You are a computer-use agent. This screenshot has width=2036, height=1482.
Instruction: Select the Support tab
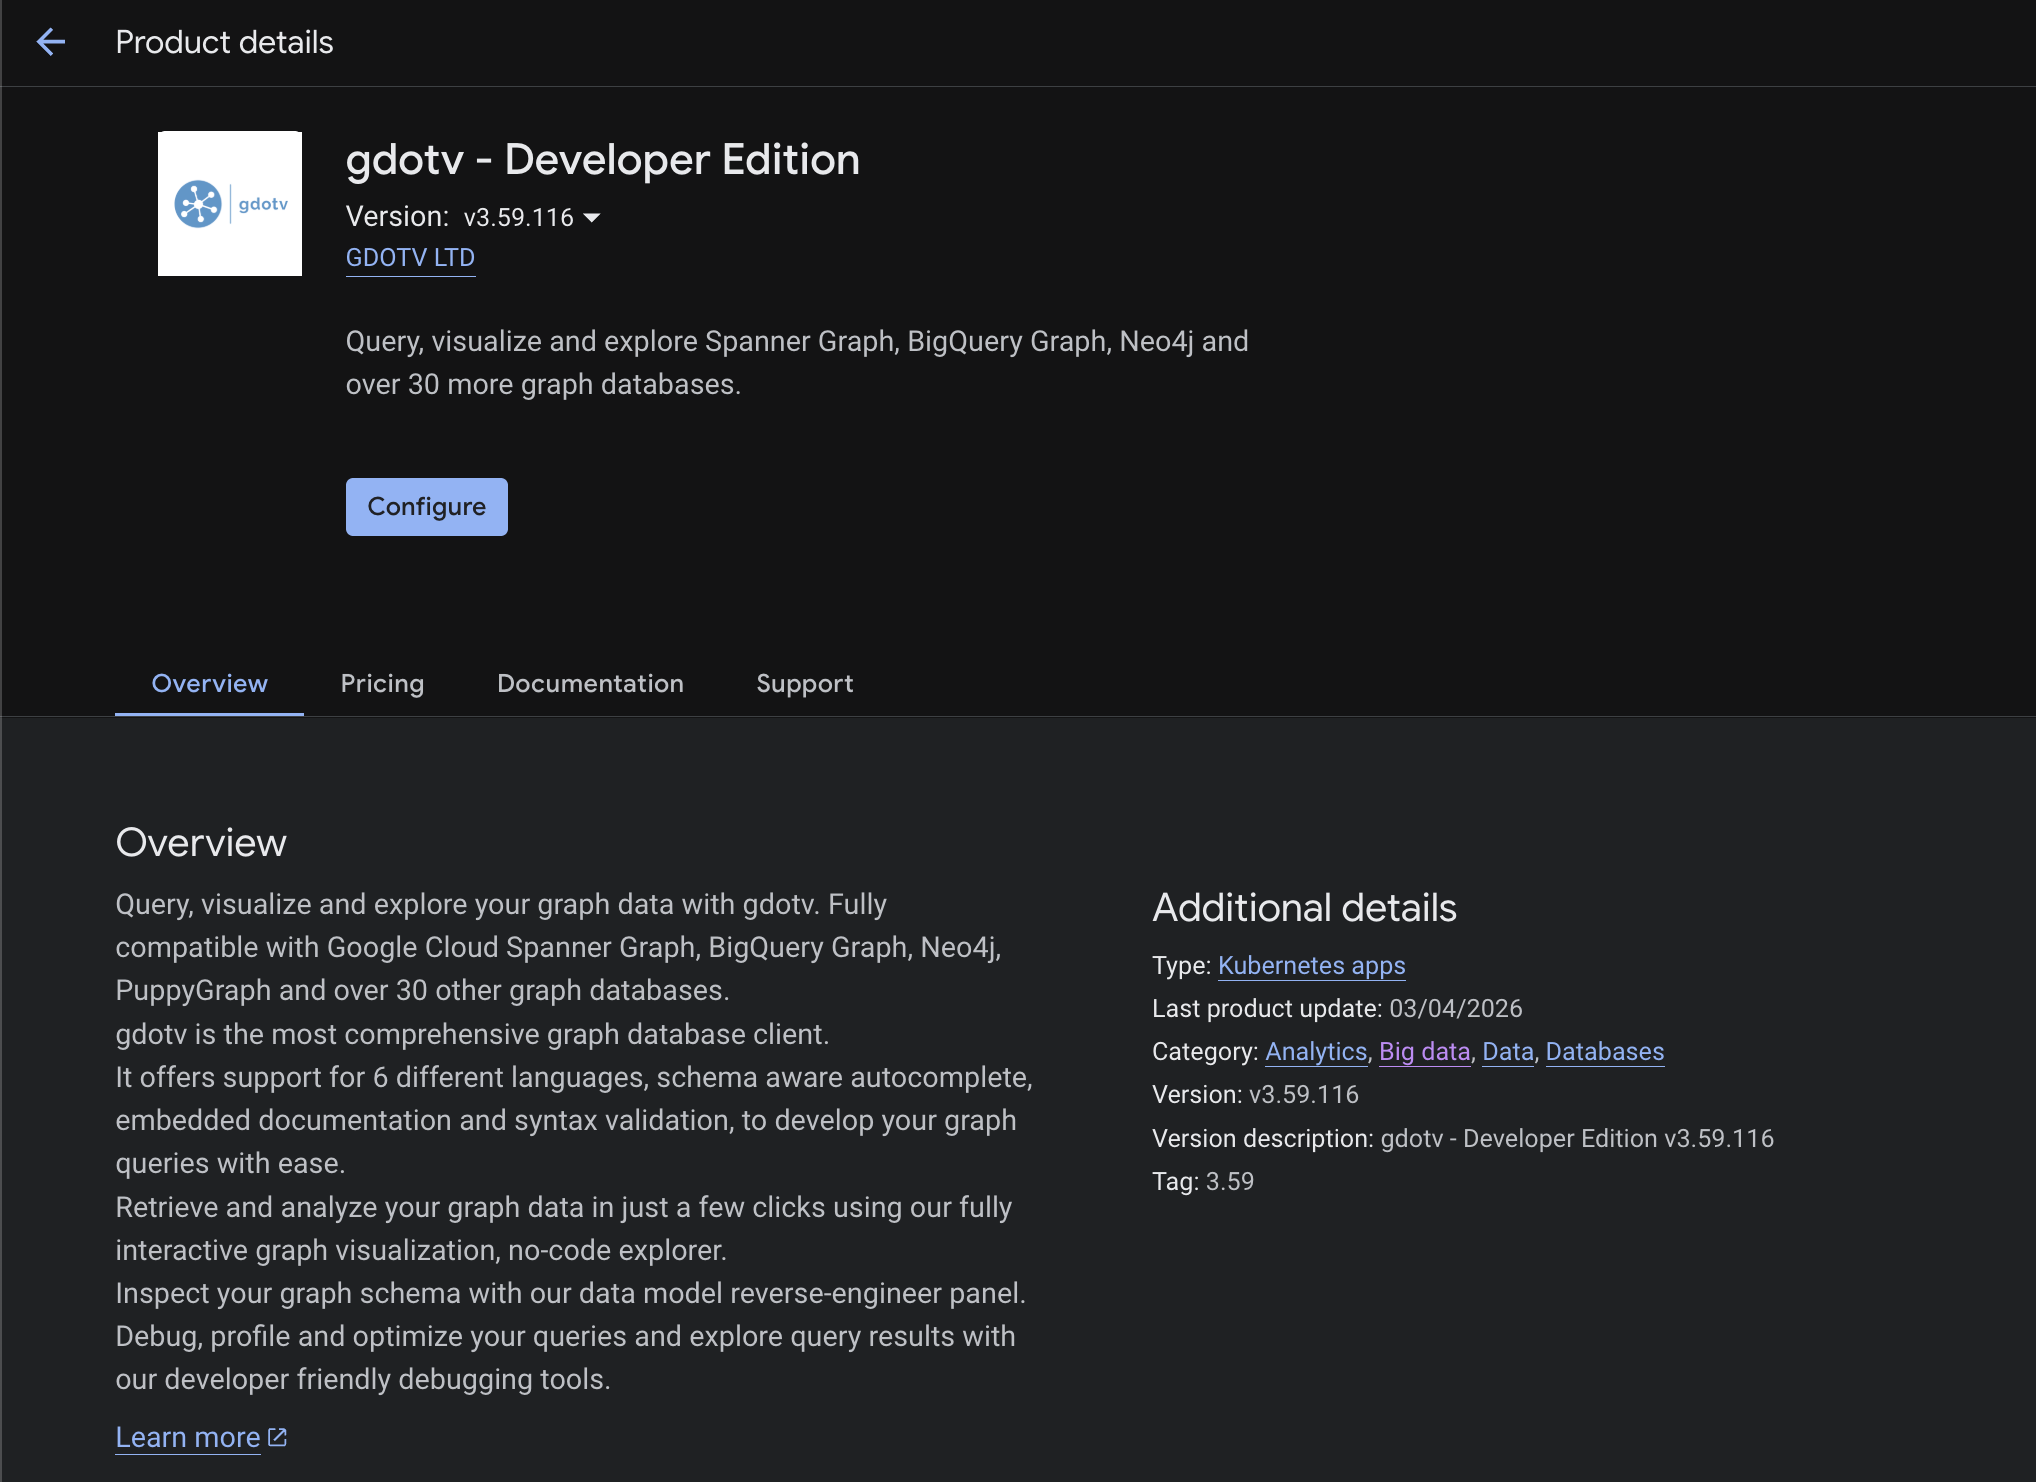click(804, 683)
